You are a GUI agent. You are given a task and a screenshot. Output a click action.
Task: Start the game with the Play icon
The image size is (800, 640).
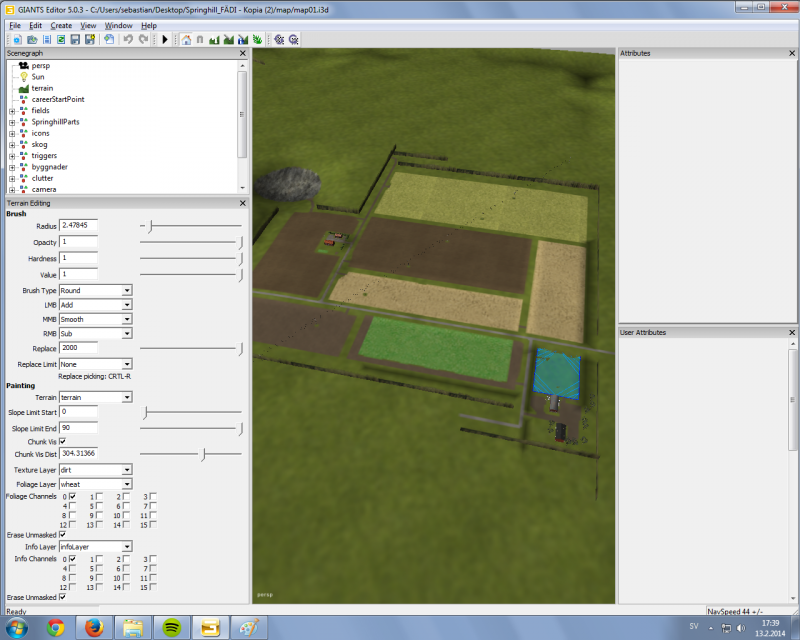pos(165,39)
